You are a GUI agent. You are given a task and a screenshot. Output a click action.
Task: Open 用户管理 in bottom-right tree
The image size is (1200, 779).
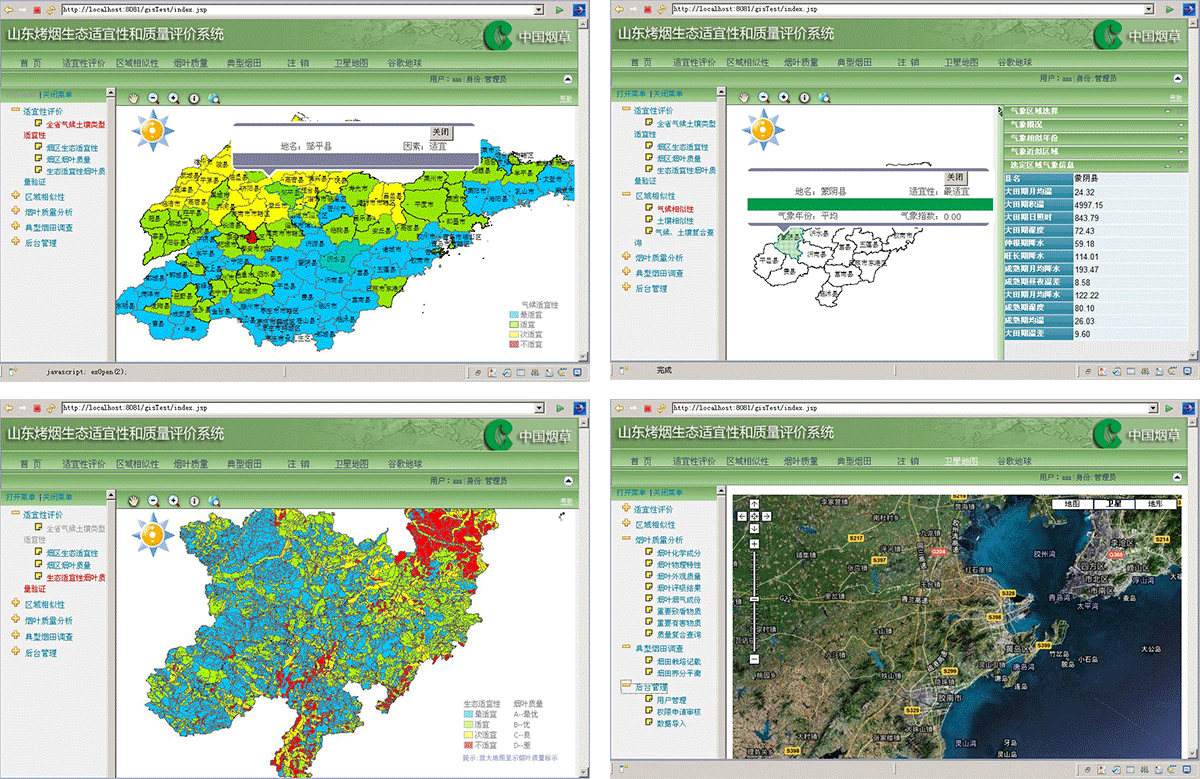(671, 700)
